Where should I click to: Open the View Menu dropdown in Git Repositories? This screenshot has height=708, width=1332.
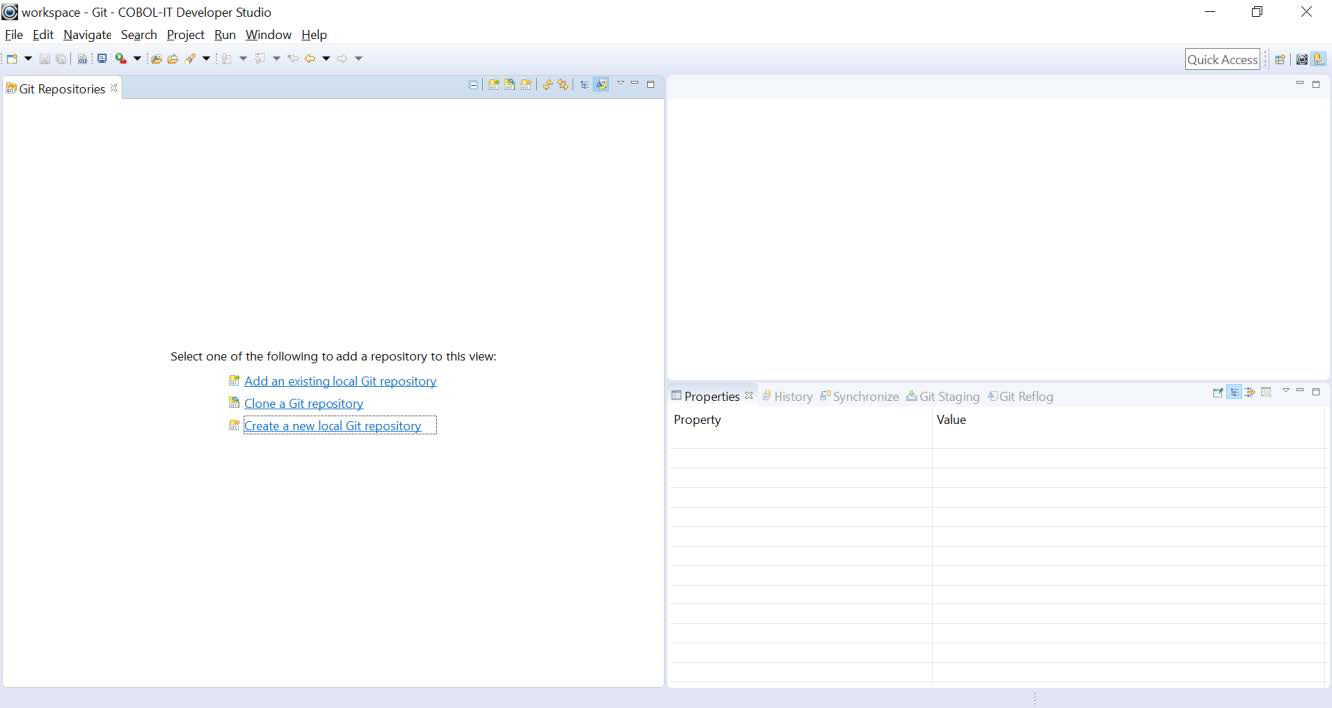pyautogui.click(x=620, y=83)
